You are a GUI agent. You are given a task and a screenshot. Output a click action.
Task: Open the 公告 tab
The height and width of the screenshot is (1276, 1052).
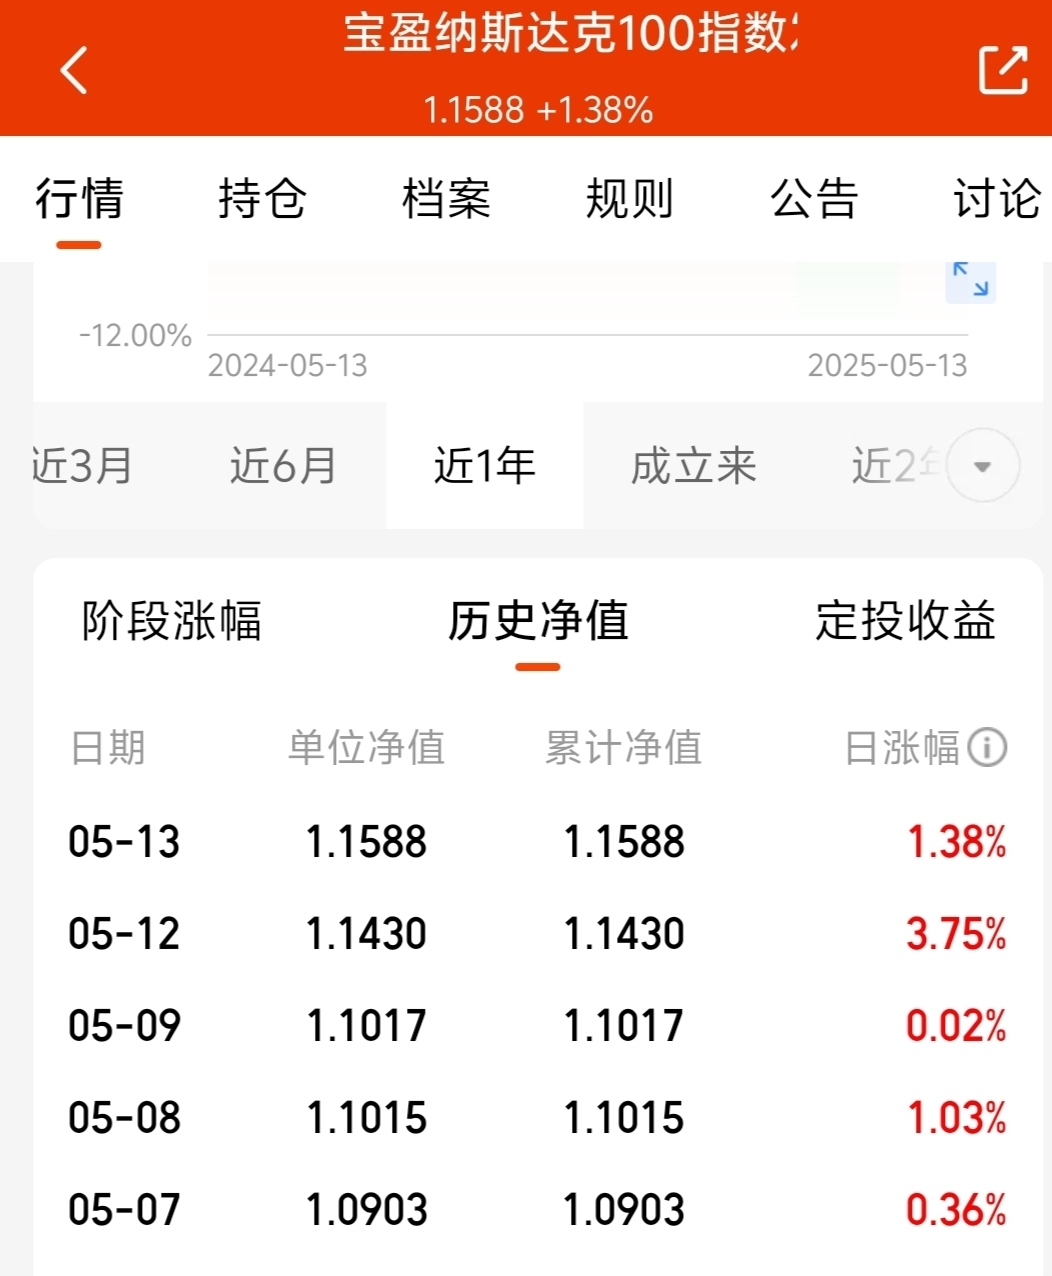(814, 198)
